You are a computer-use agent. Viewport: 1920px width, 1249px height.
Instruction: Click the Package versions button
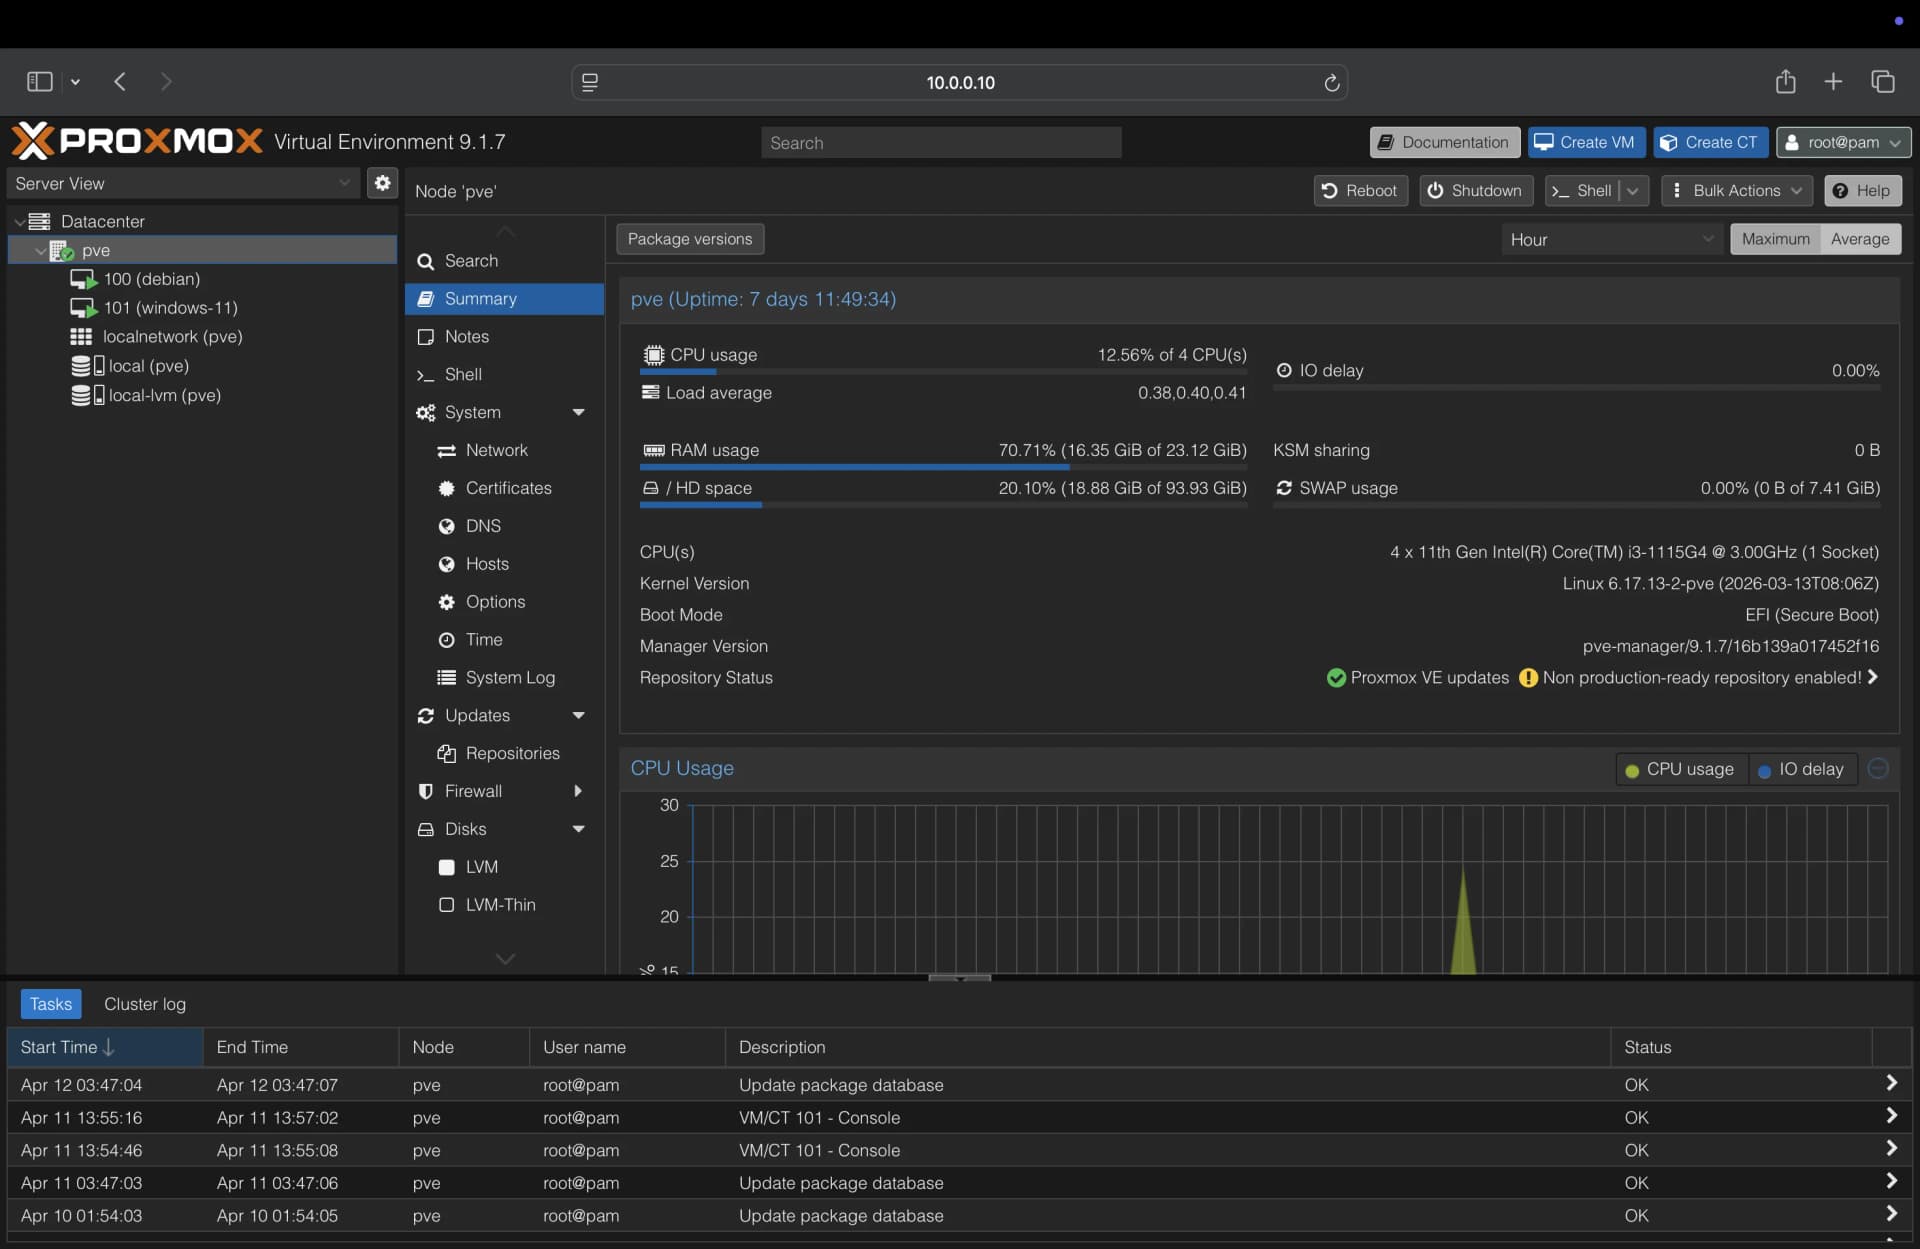point(689,239)
